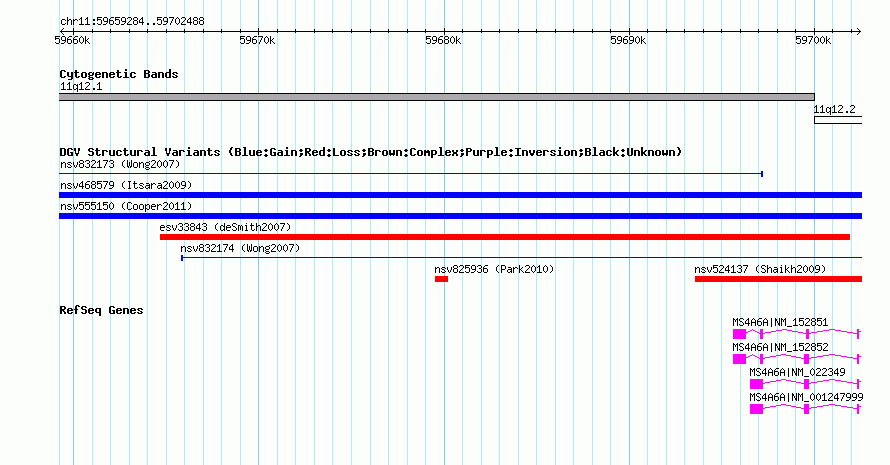
Task: Click the thin blue nsv832174 variant line
Action: point(521,258)
